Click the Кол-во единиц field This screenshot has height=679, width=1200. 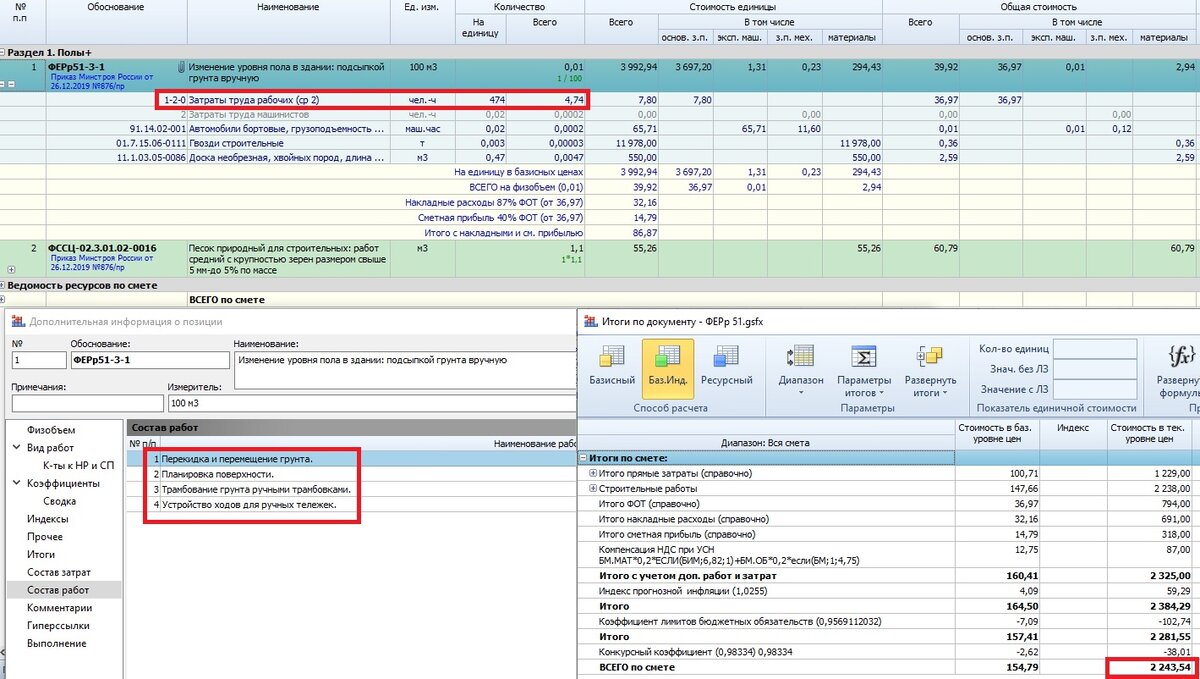(1095, 349)
